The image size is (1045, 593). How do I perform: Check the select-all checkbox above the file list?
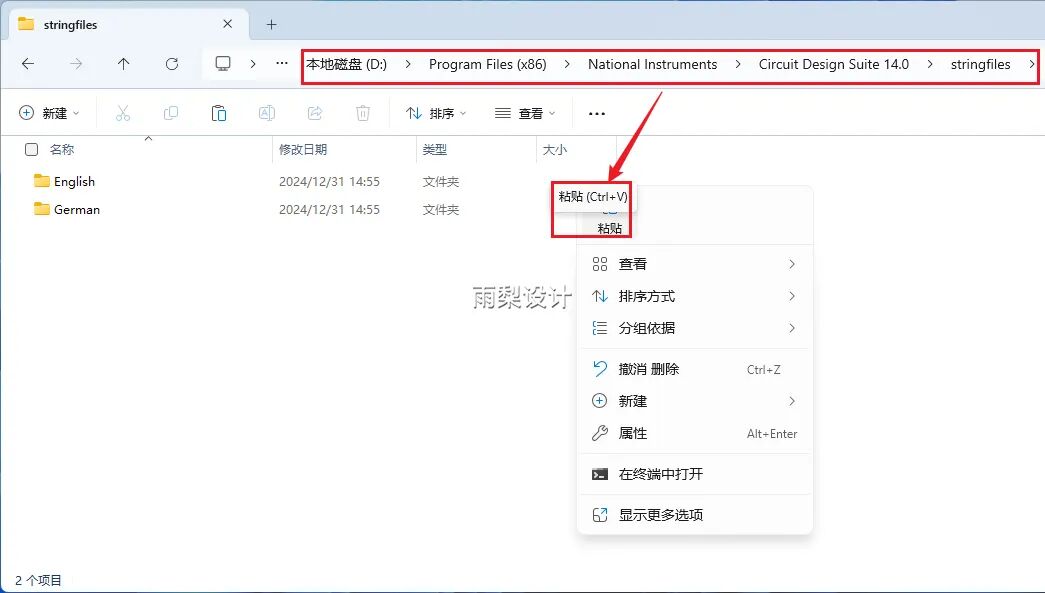pyautogui.click(x=31, y=148)
